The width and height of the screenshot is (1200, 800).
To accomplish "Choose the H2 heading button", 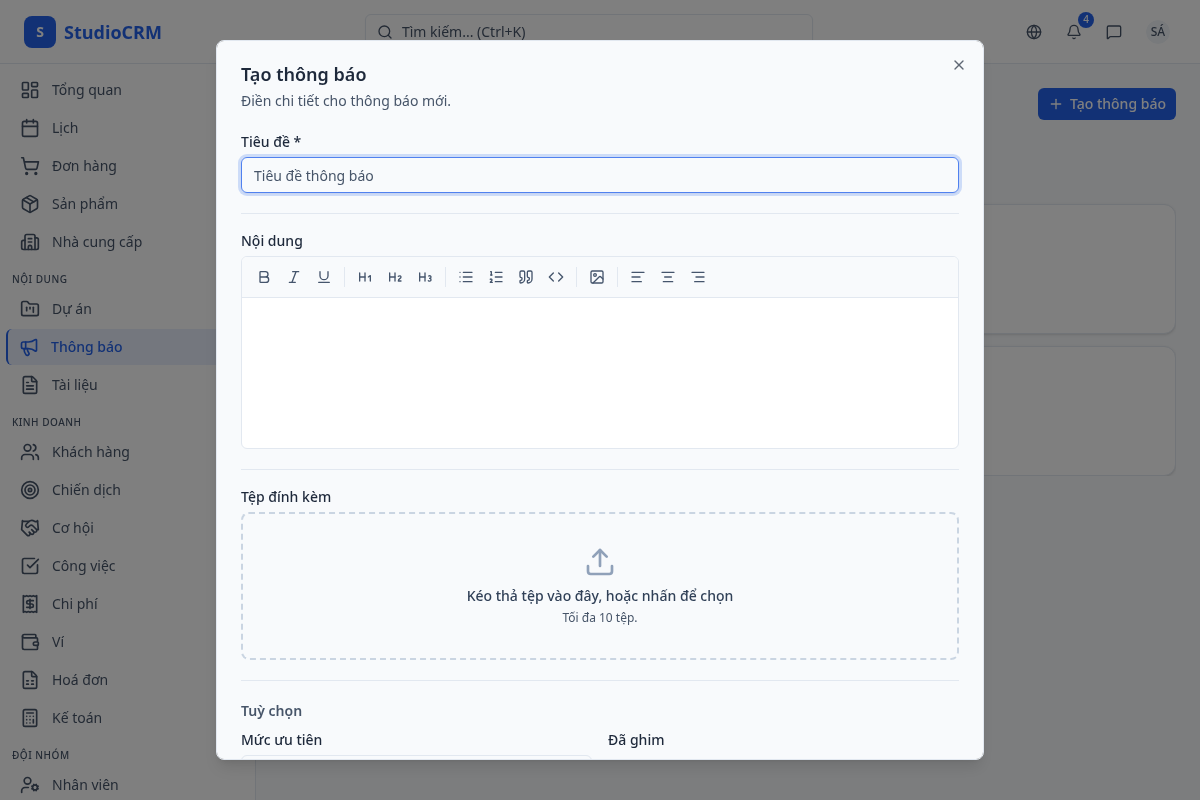I will 395,277.
